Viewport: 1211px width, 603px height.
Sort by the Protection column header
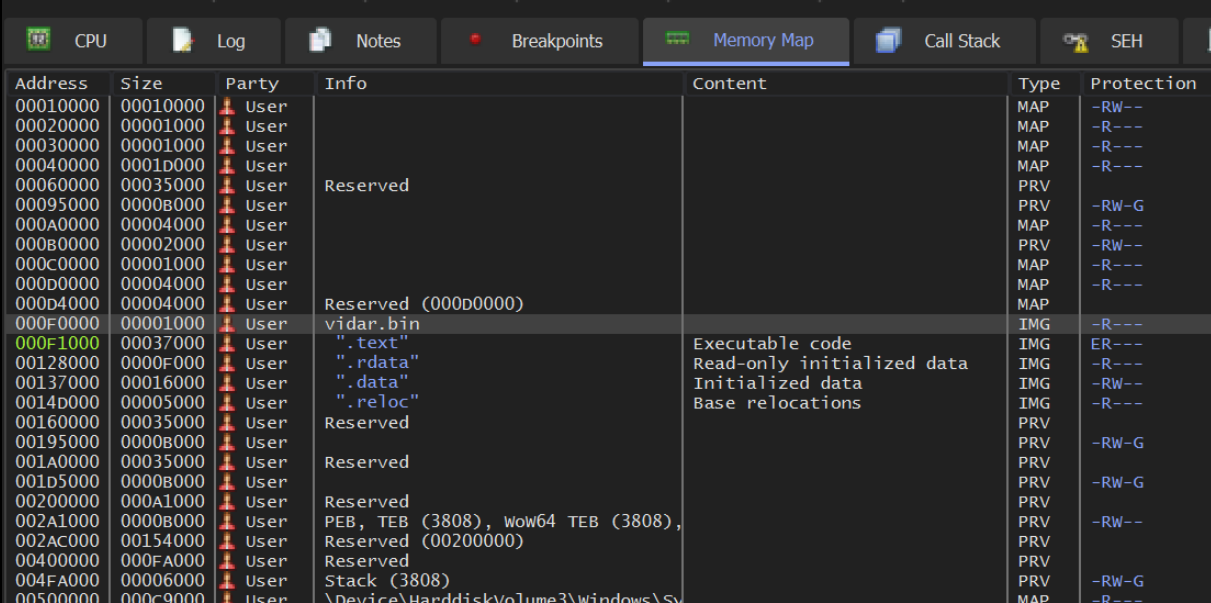[1142, 84]
